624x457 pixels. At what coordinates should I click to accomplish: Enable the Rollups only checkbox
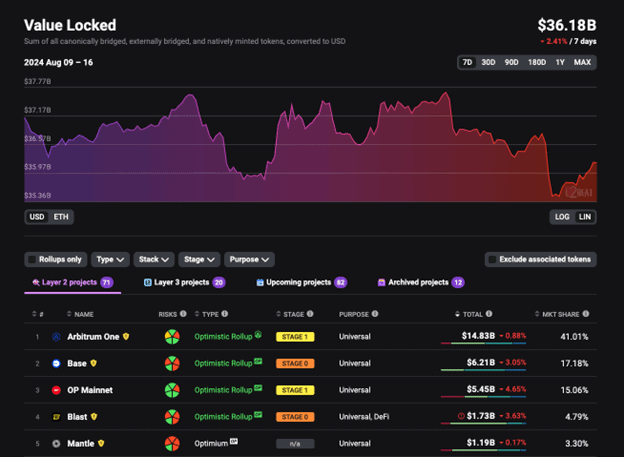[x=33, y=260]
